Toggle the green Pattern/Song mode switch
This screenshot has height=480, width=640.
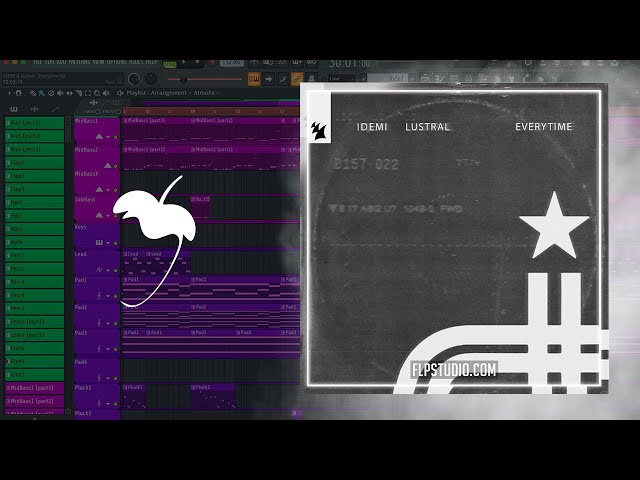coord(169,64)
